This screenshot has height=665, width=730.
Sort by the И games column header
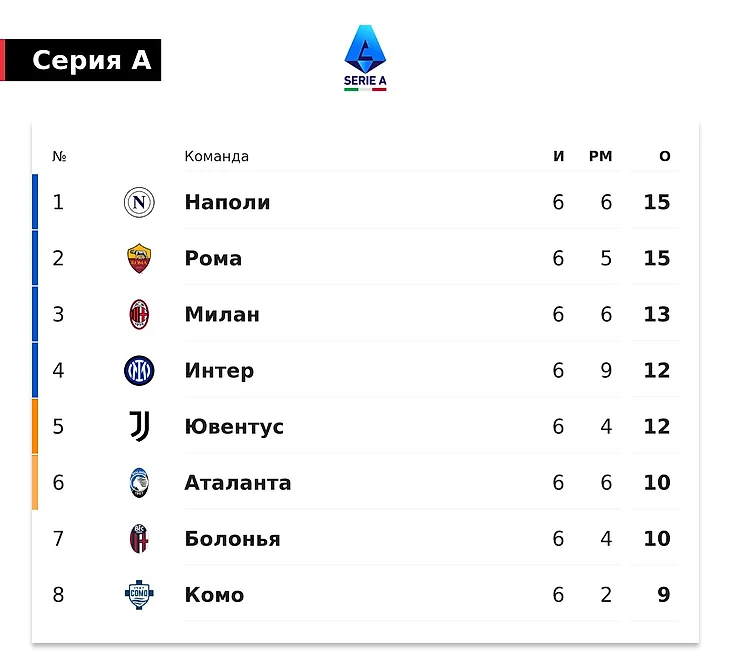click(558, 156)
